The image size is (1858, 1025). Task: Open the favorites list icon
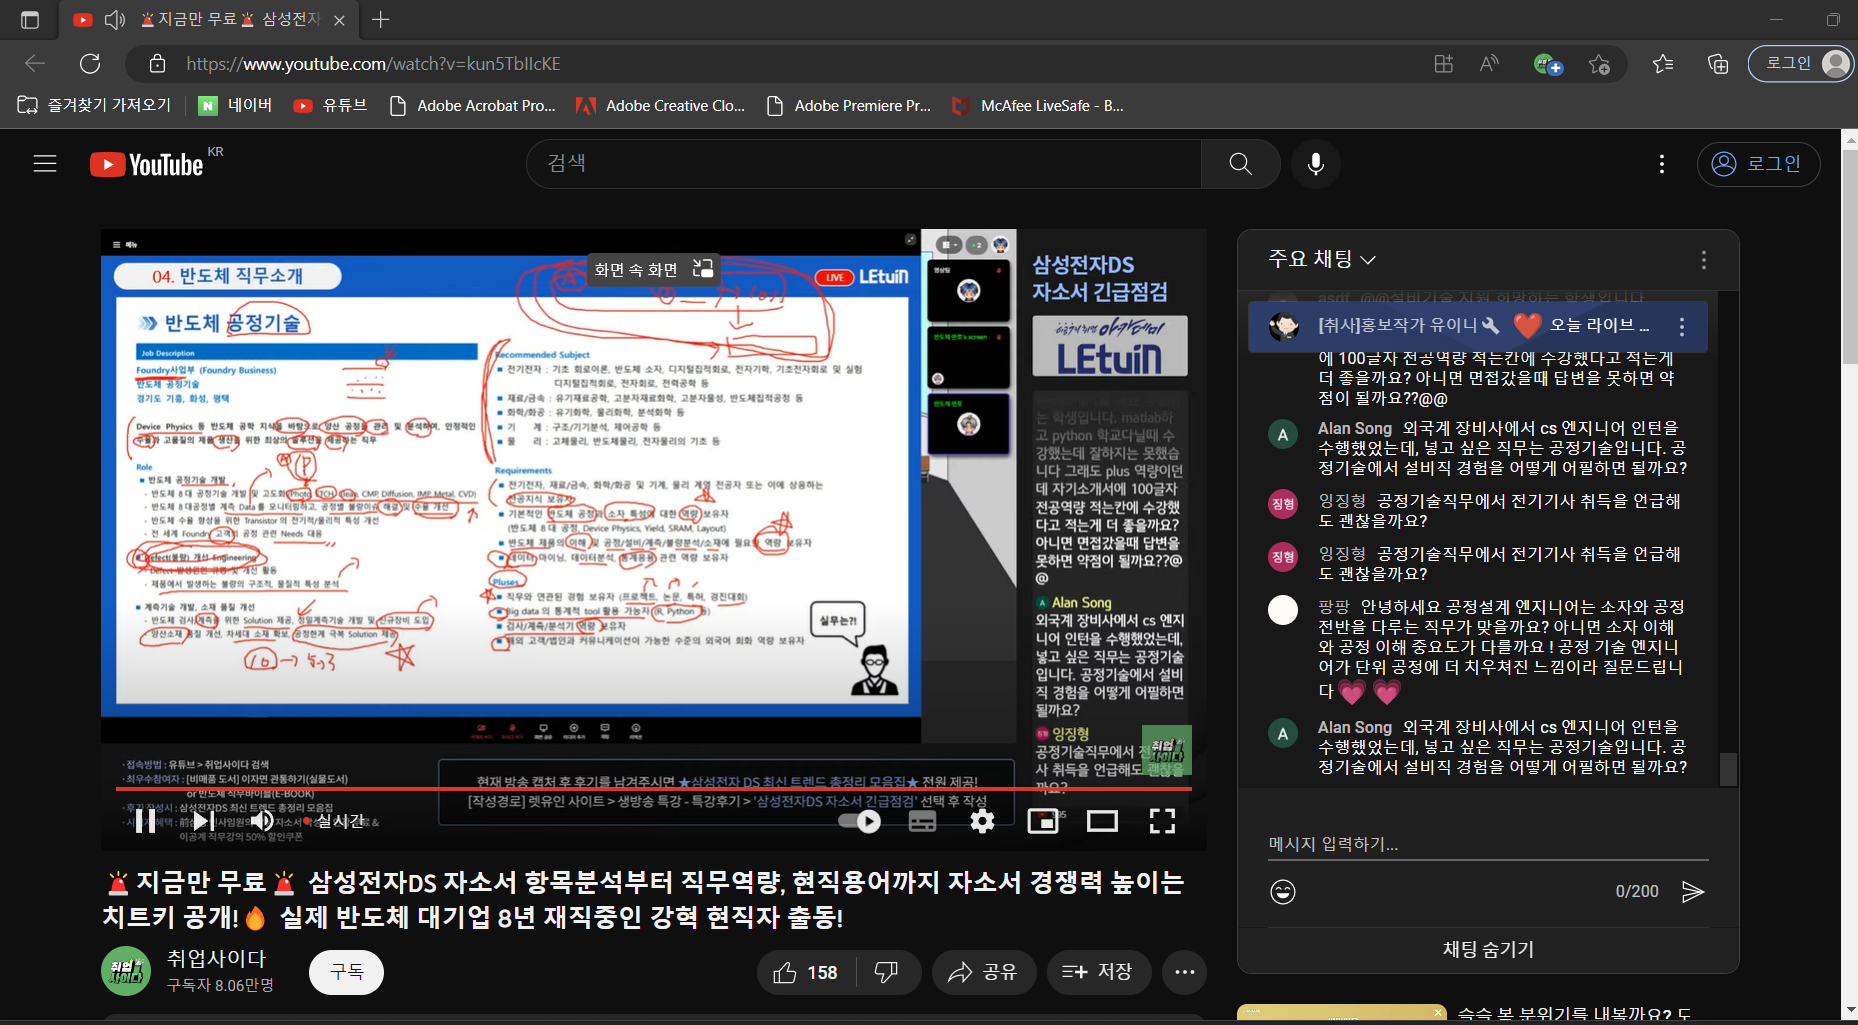coord(1663,64)
